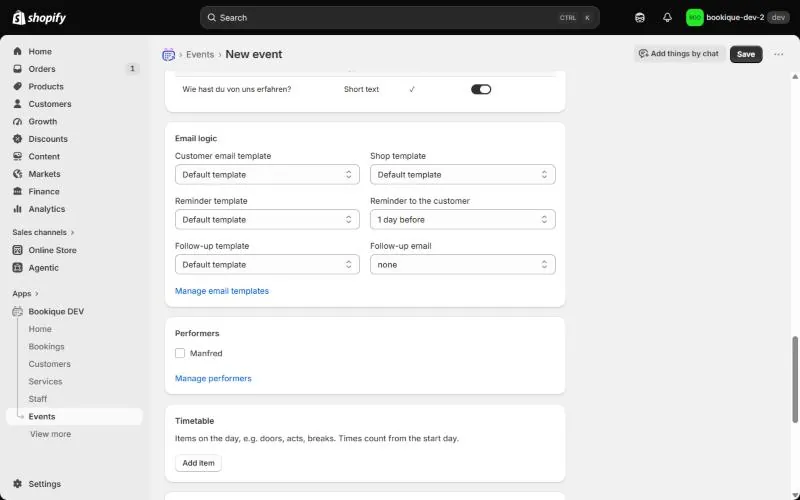
Task: Open Reminder to the customer dropdown
Action: coord(462,219)
